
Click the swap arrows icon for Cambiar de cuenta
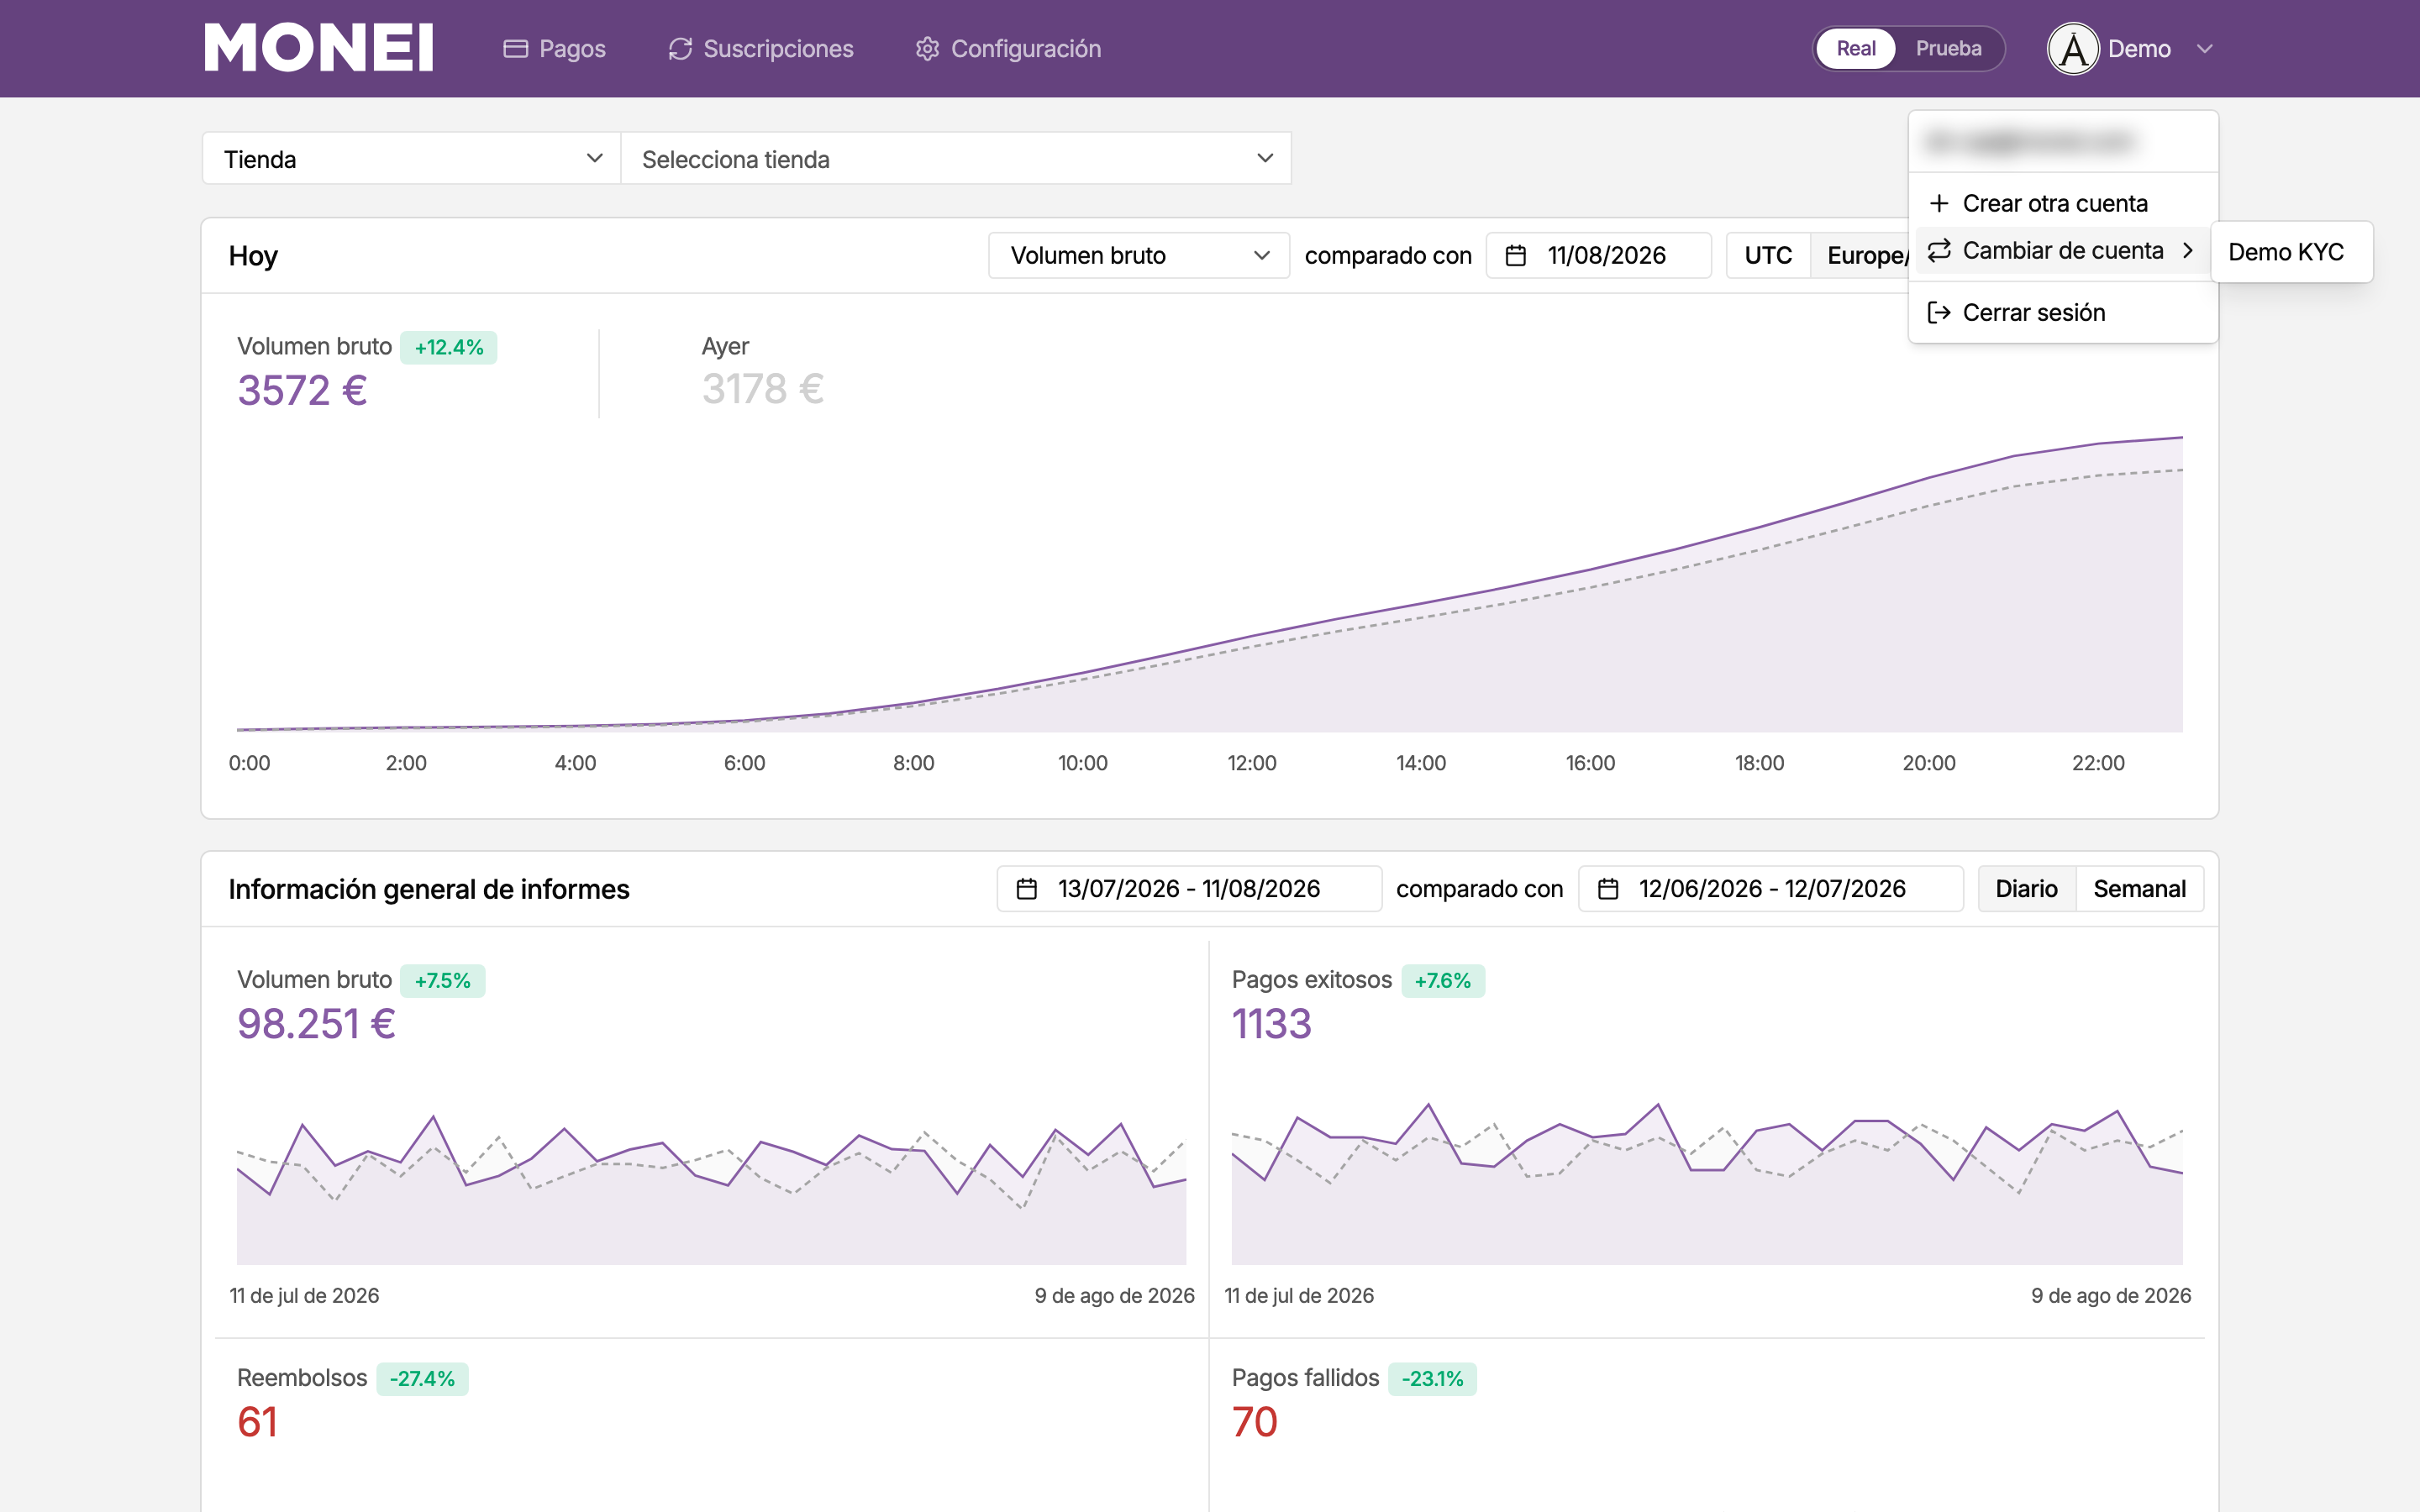(x=1939, y=251)
